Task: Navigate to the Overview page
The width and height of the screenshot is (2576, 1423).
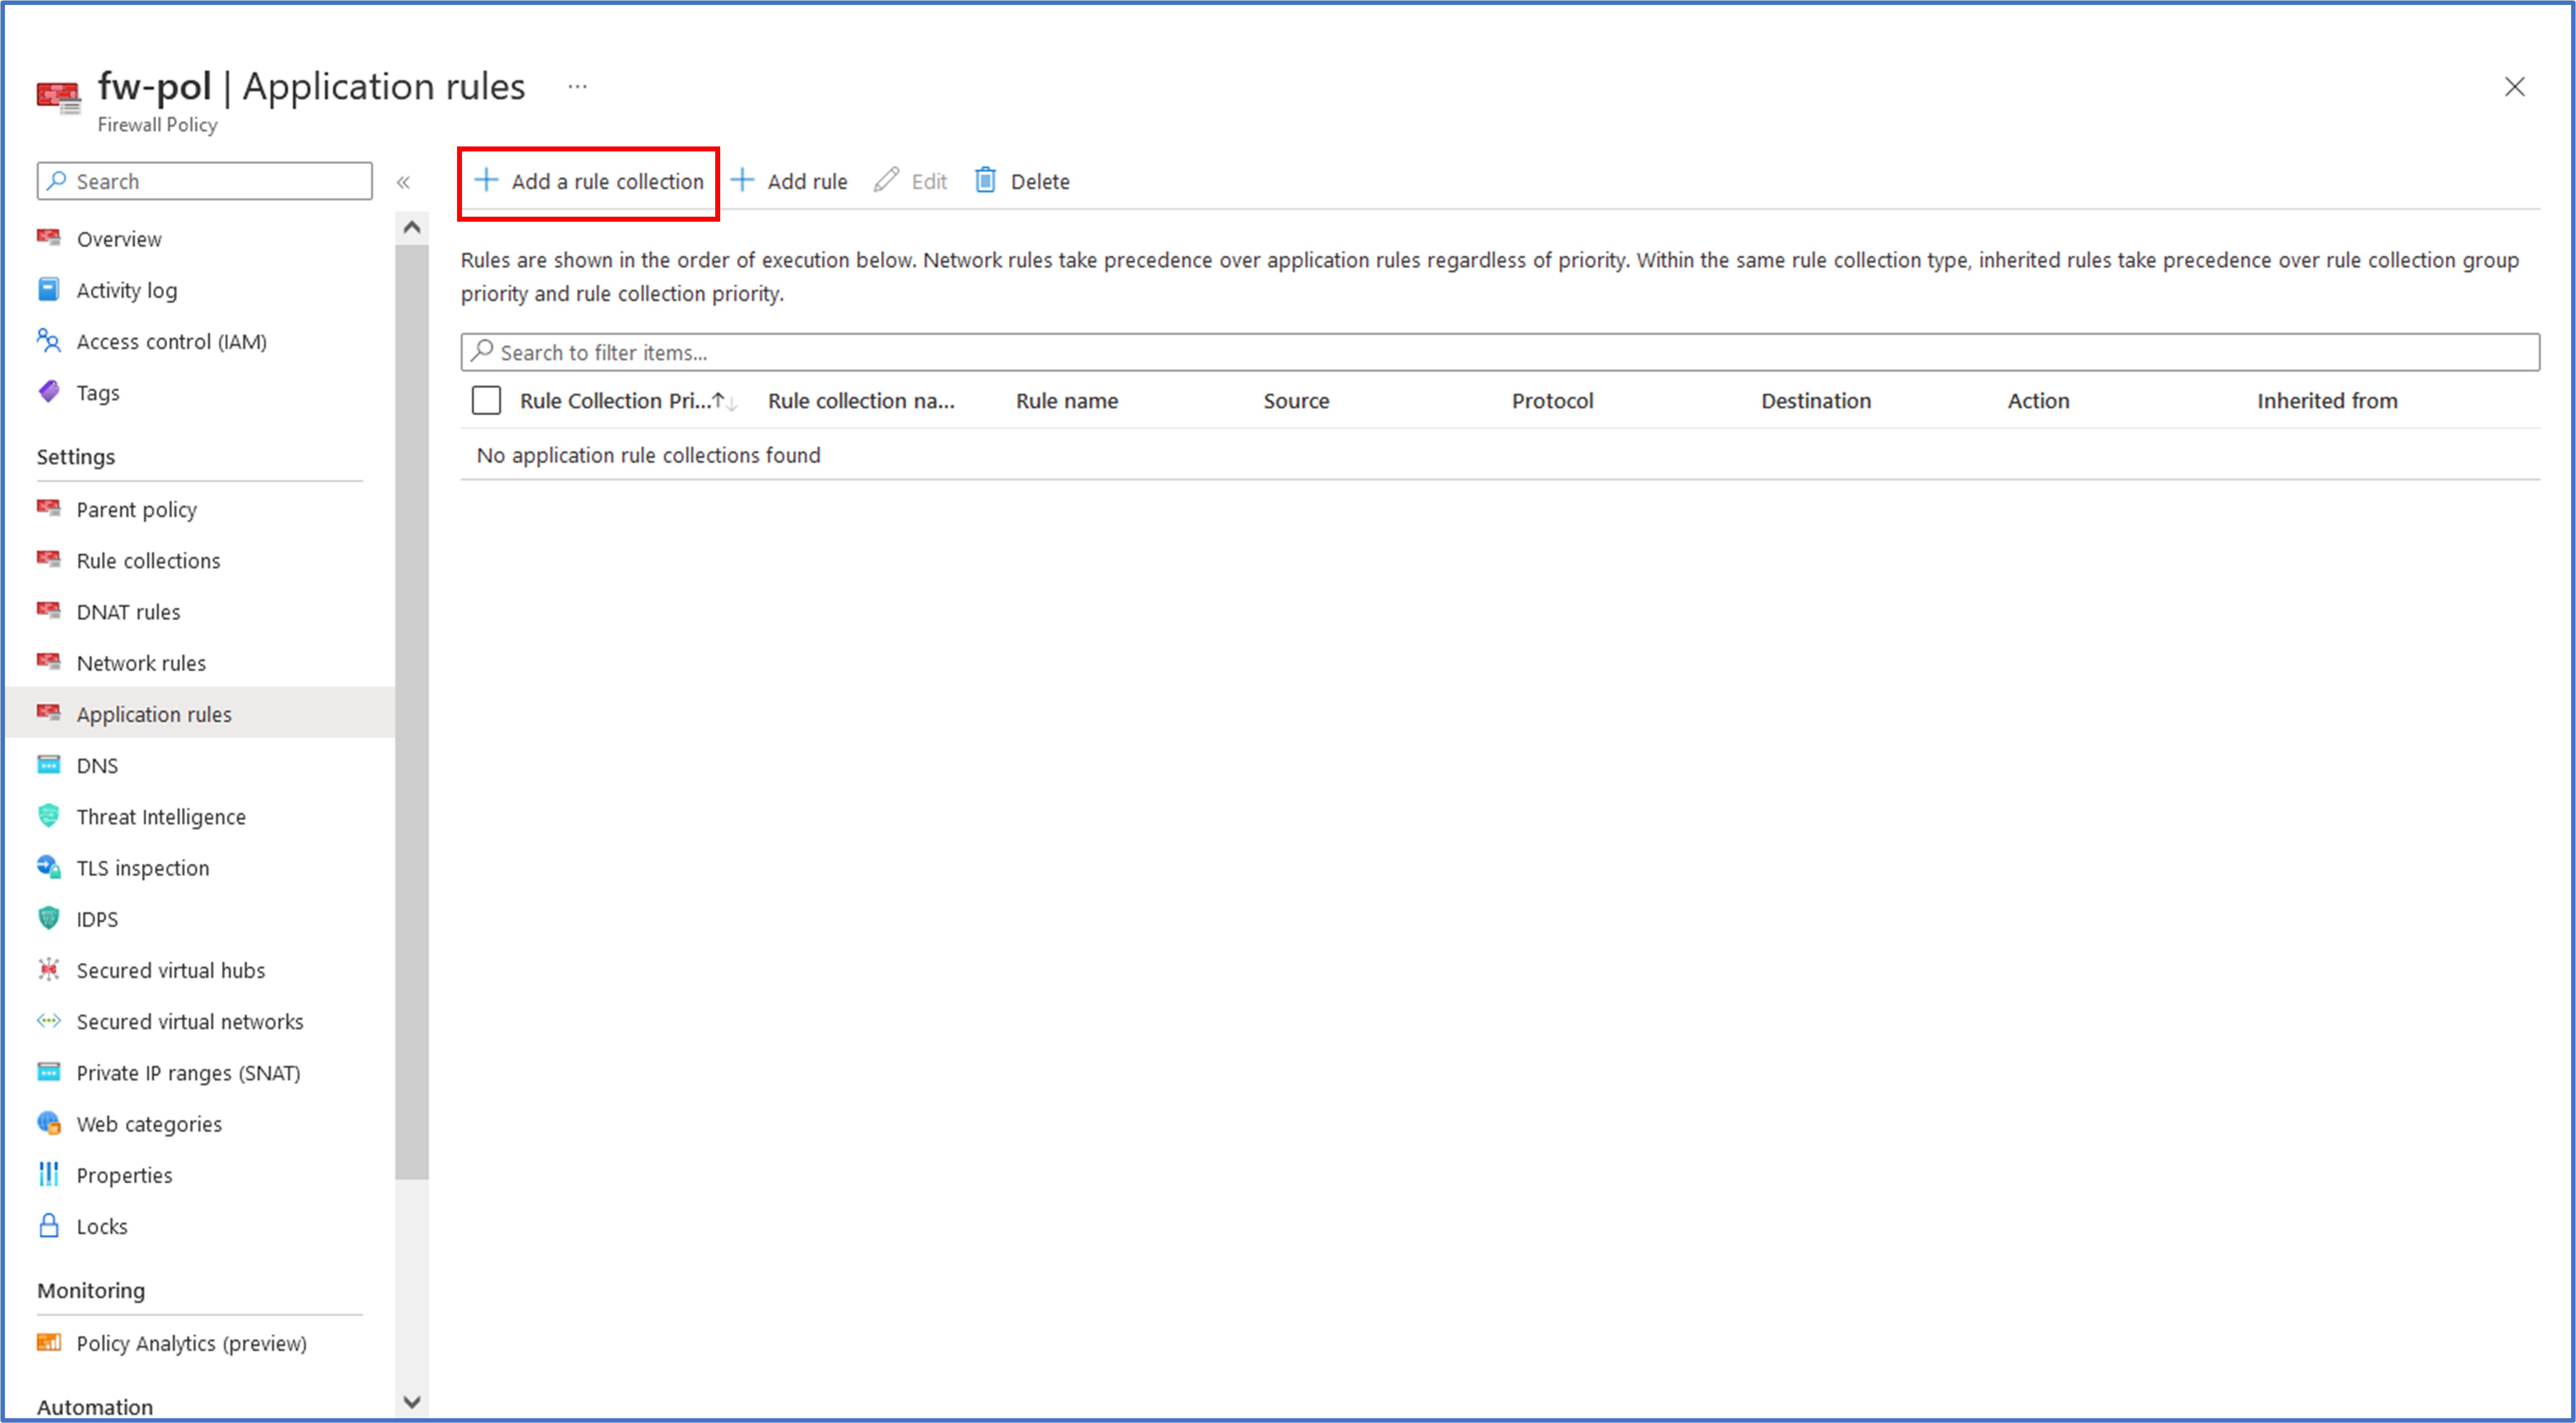Action: (x=118, y=238)
